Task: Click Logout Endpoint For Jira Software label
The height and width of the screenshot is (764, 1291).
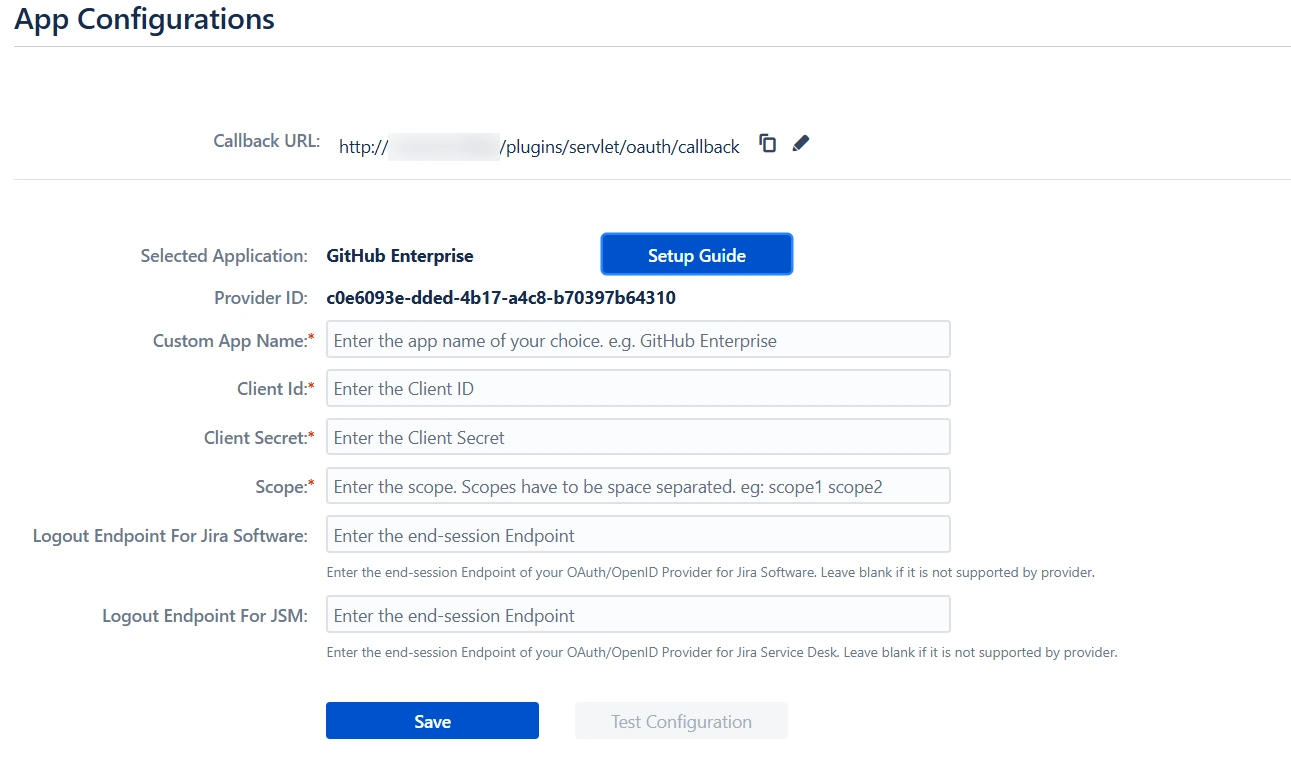Action: 170,536
